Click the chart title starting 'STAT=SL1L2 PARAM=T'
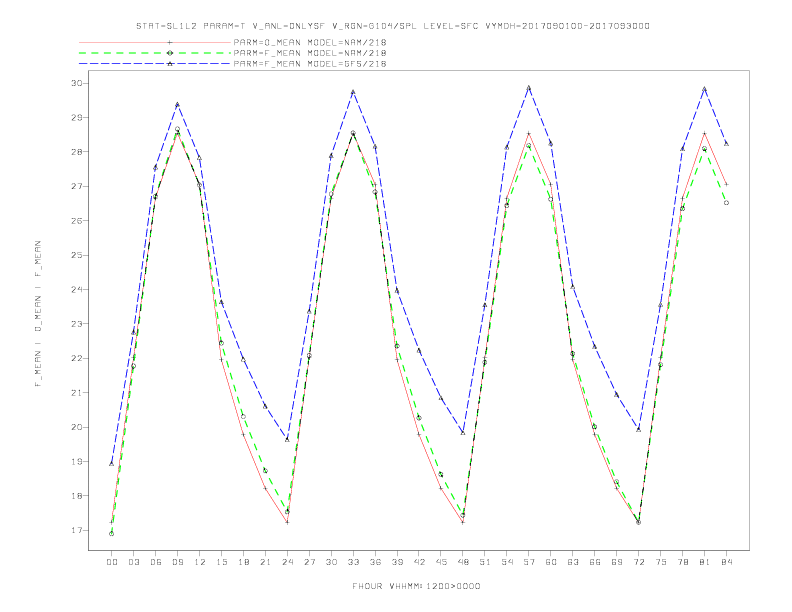This screenshot has width=792, height=612. [393, 26]
